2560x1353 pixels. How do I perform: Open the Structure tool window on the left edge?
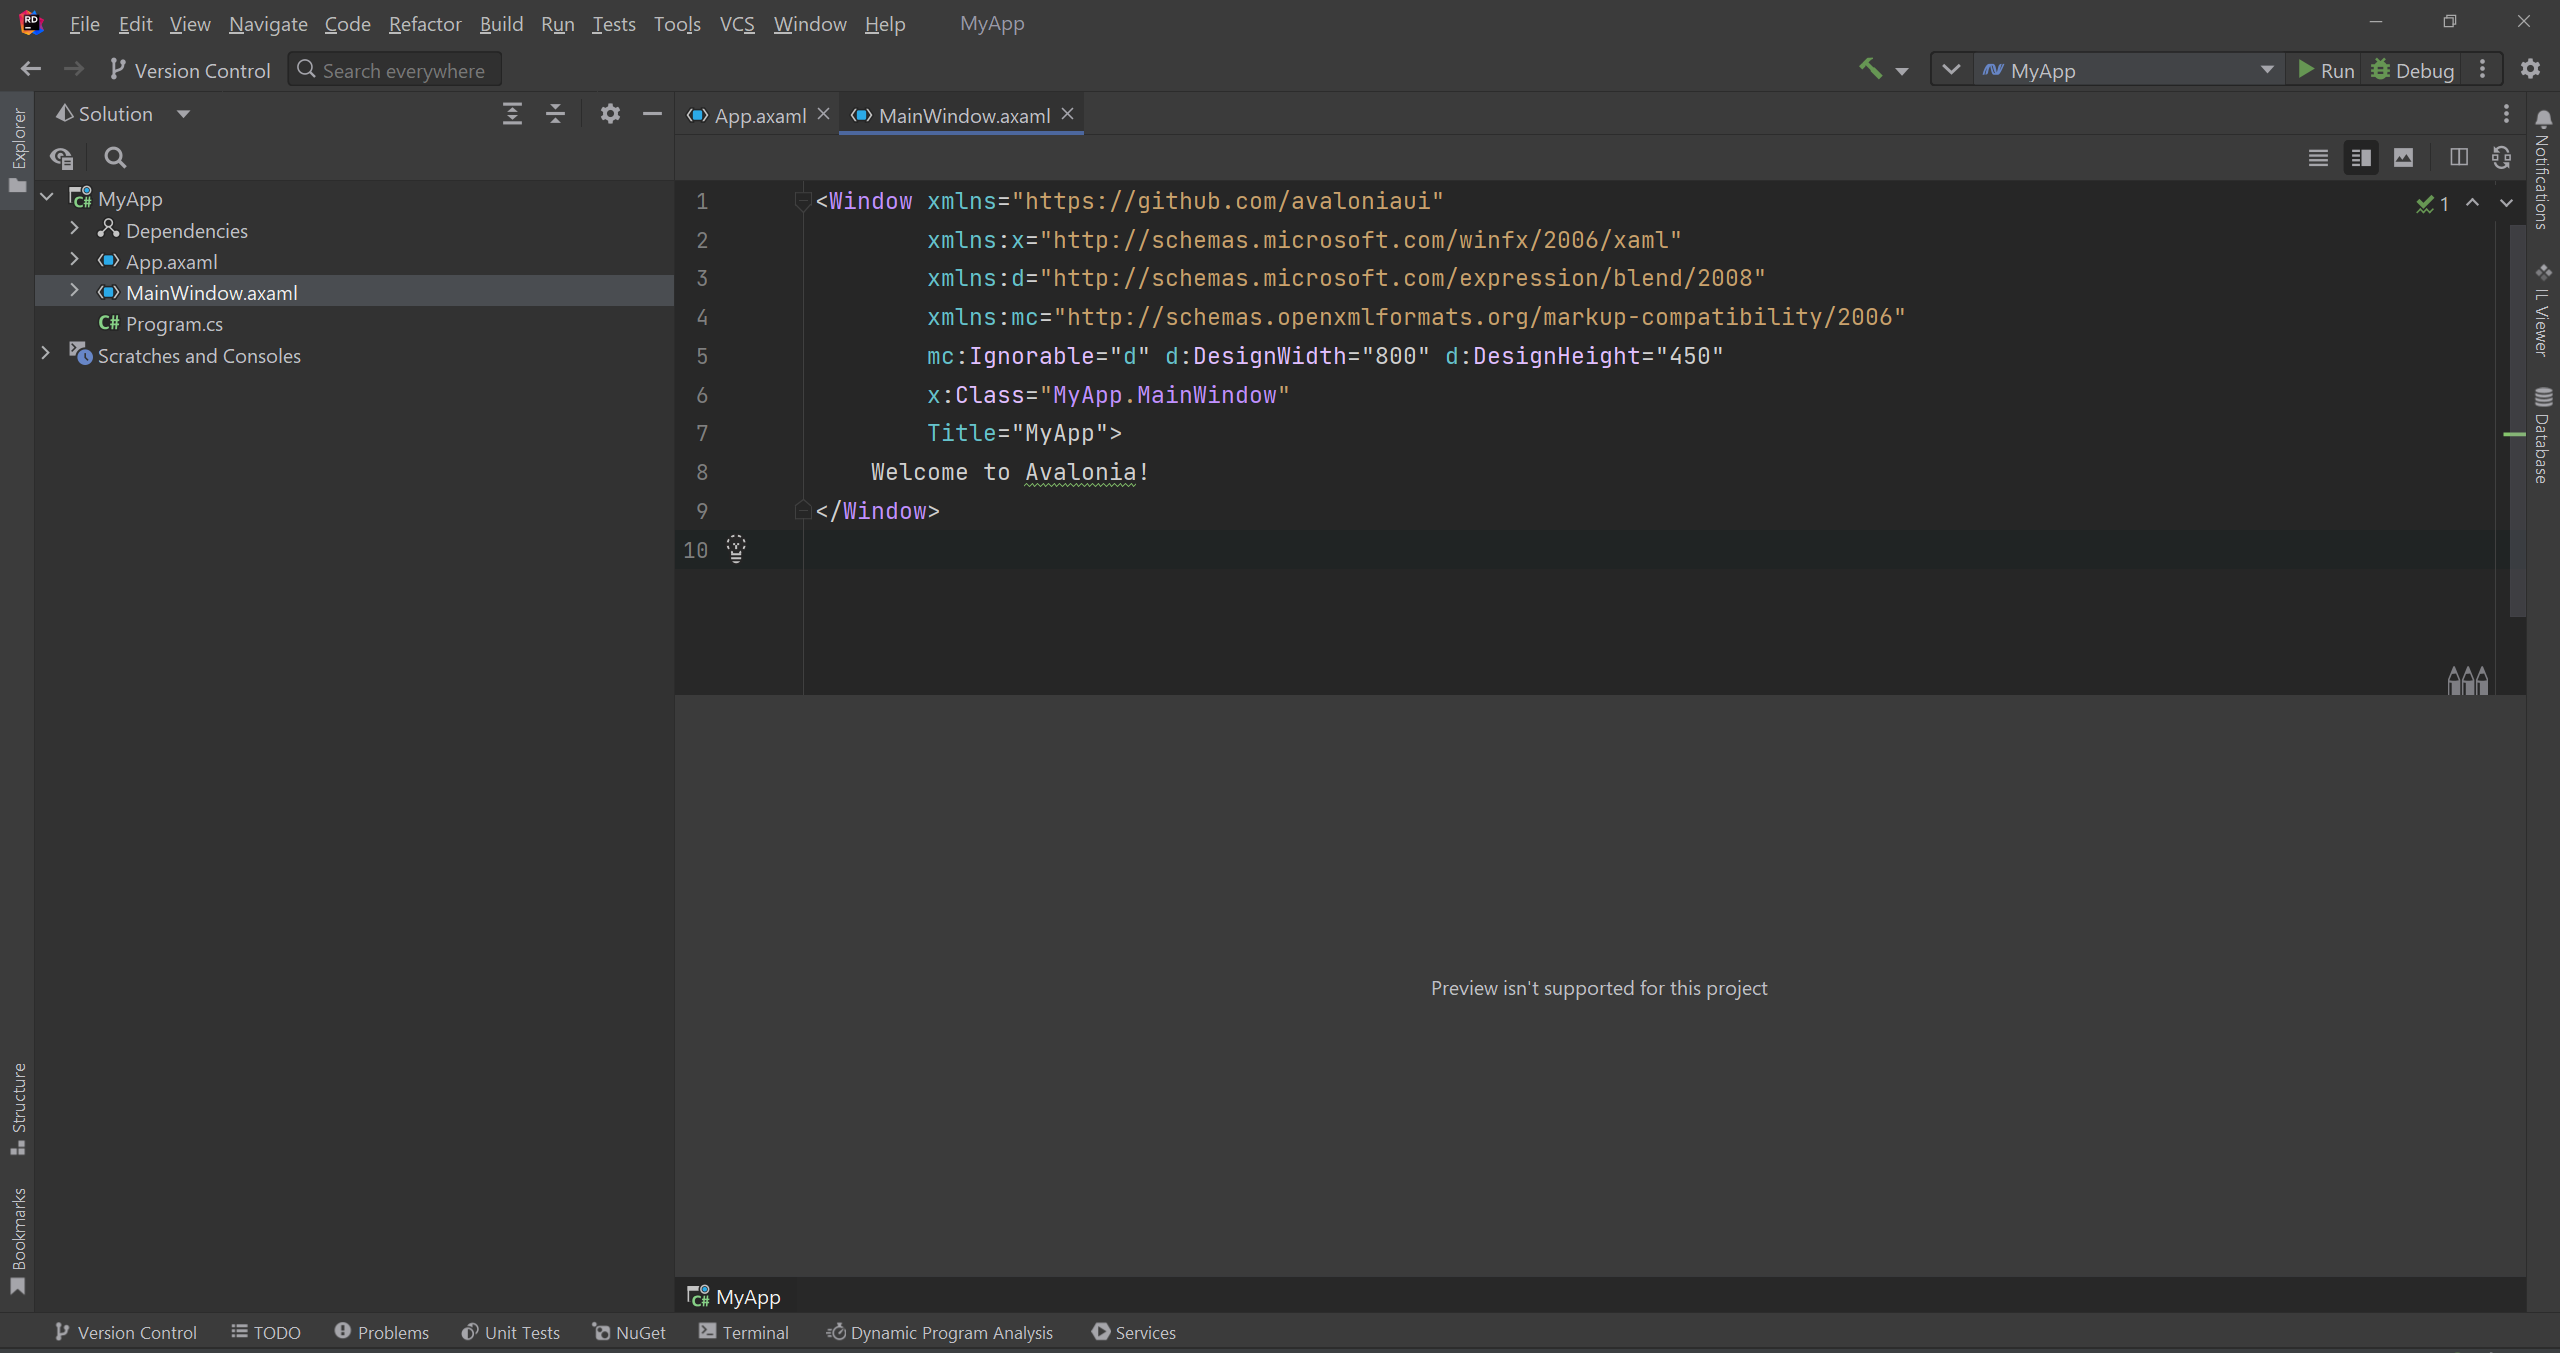pyautogui.click(x=17, y=1105)
